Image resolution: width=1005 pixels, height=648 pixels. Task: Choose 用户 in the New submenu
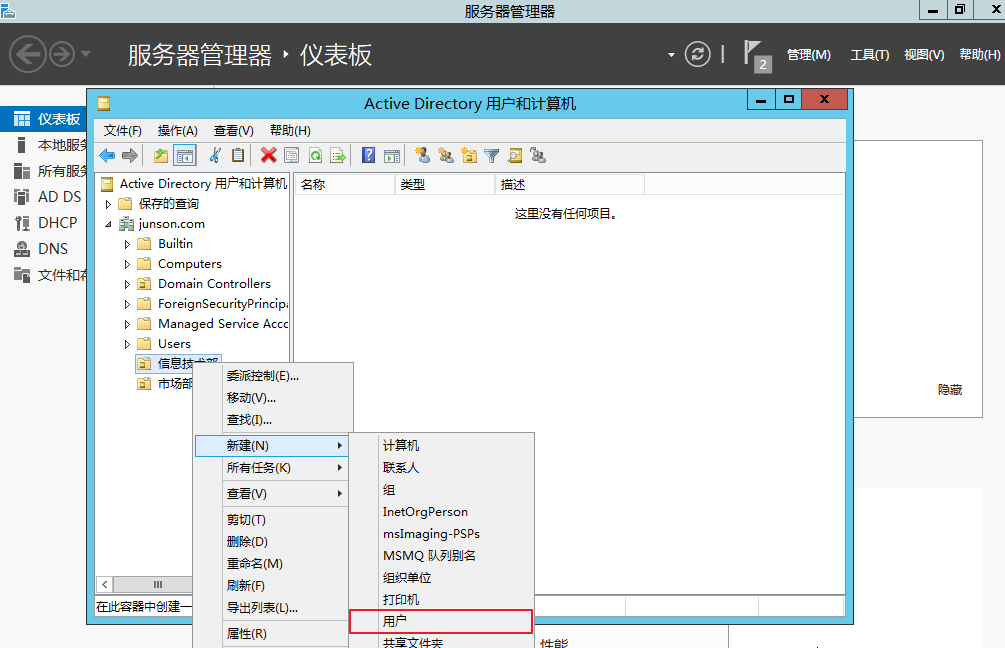(x=441, y=621)
